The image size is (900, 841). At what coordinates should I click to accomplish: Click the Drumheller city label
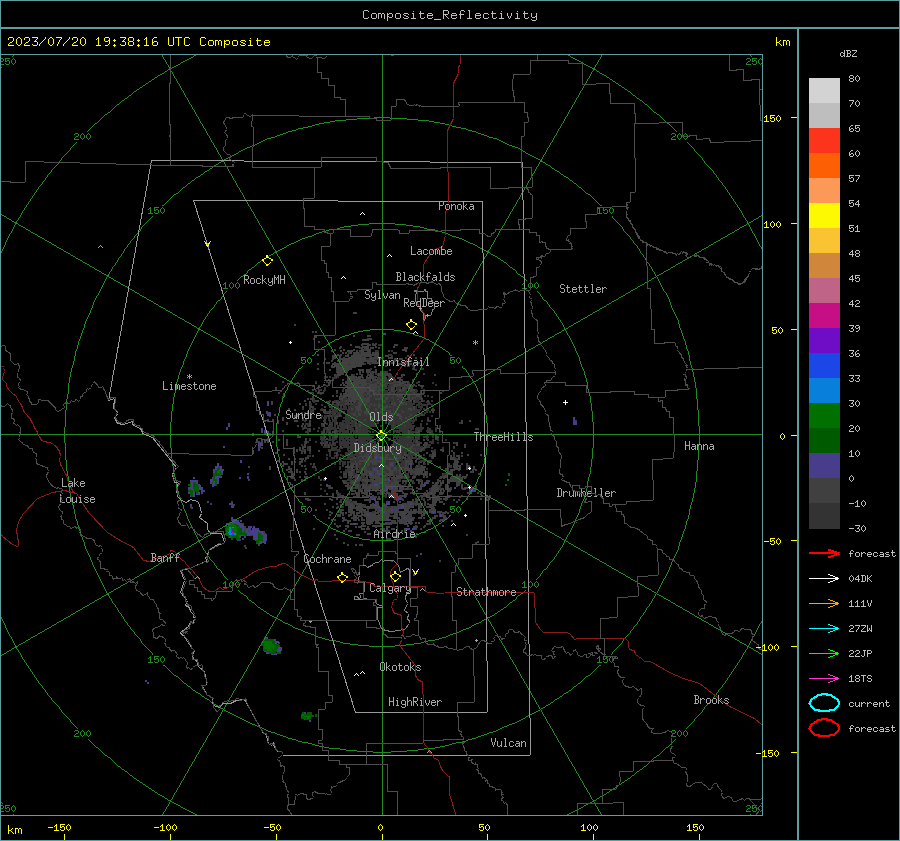click(586, 493)
